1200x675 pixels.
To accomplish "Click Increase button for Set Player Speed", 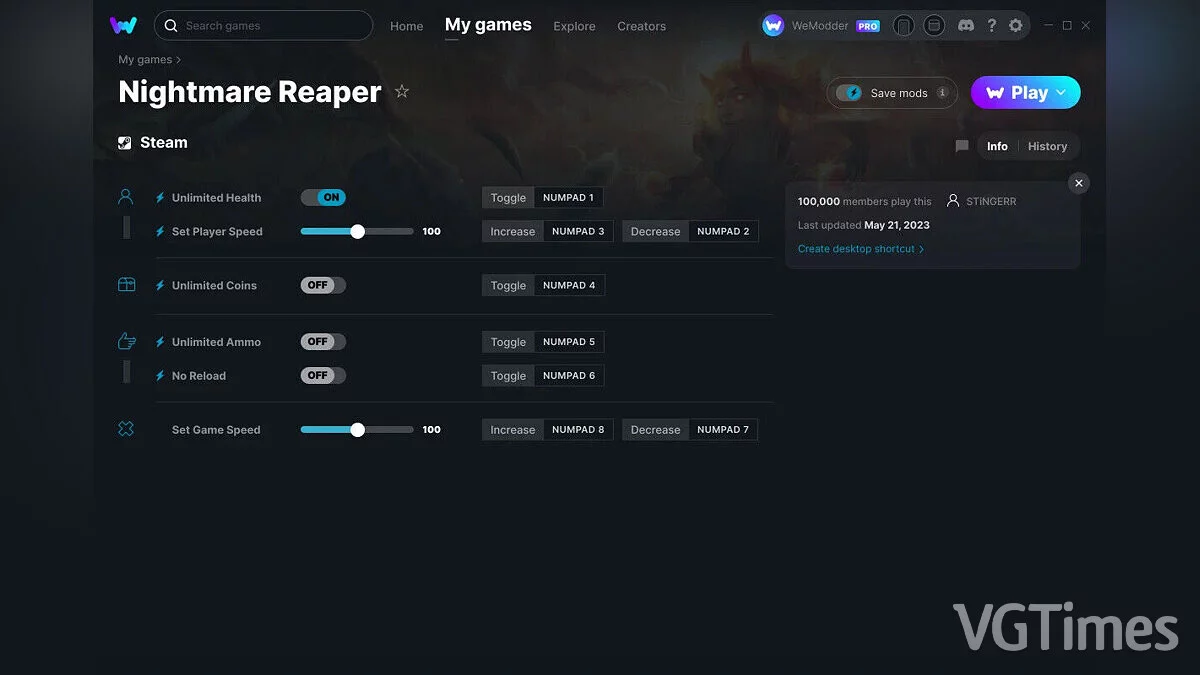I will 513,231.
